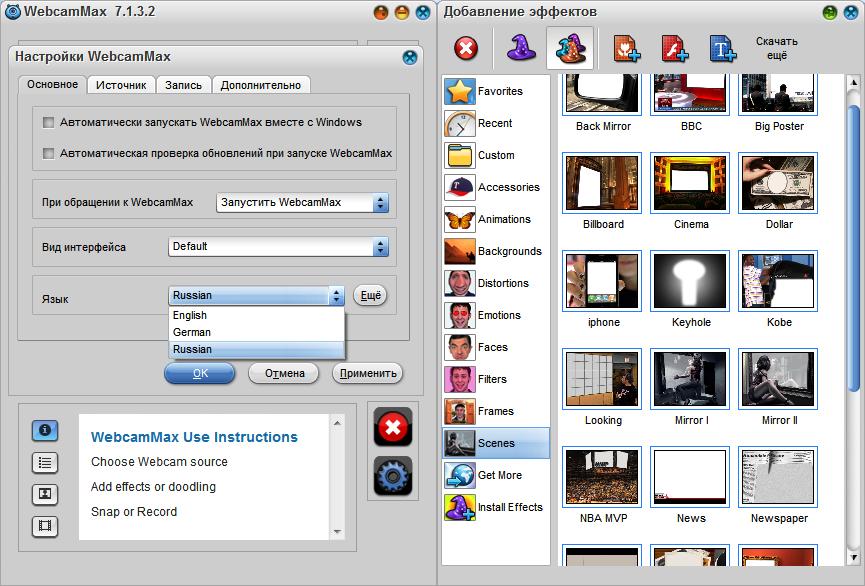Click the OK button
The image size is (865, 586).
(x=200, y=374)
